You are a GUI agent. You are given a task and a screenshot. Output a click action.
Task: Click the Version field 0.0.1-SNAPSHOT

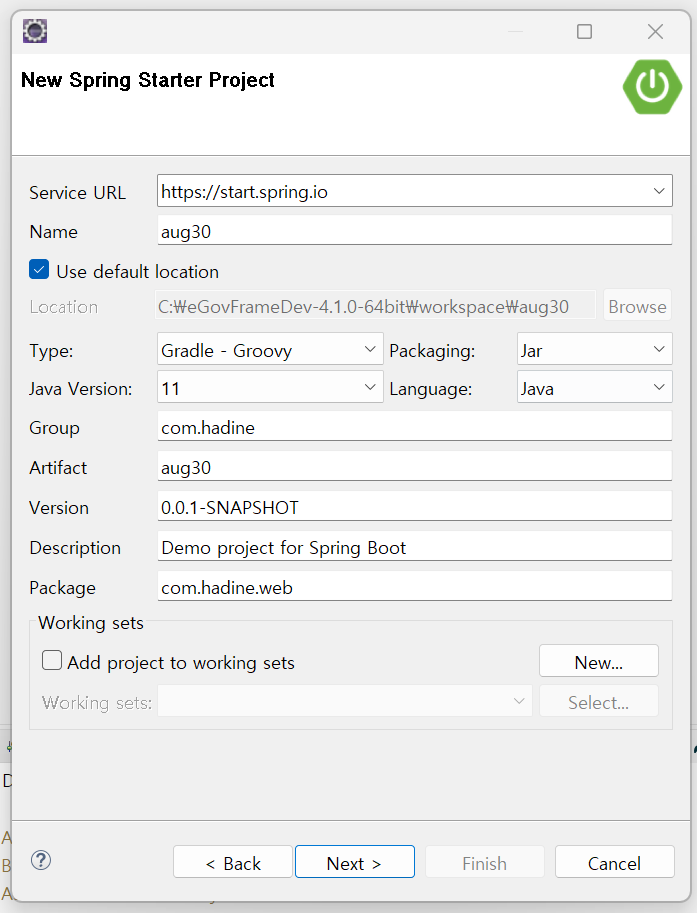415,507
